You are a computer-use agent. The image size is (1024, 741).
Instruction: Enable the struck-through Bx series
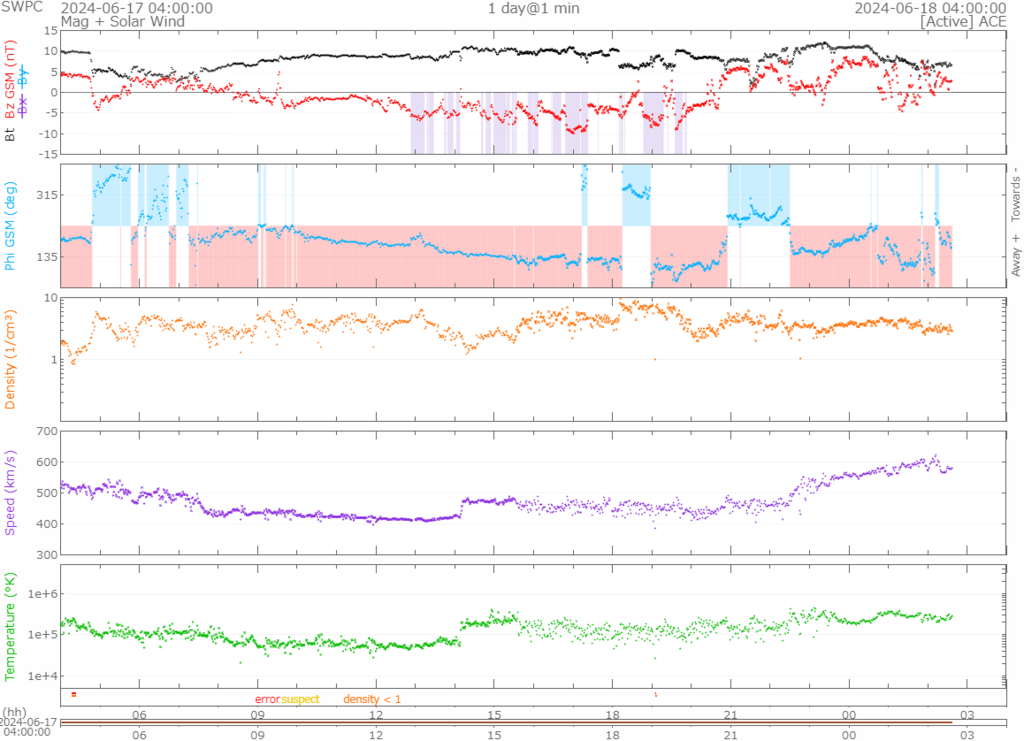[x=24, y=106]
